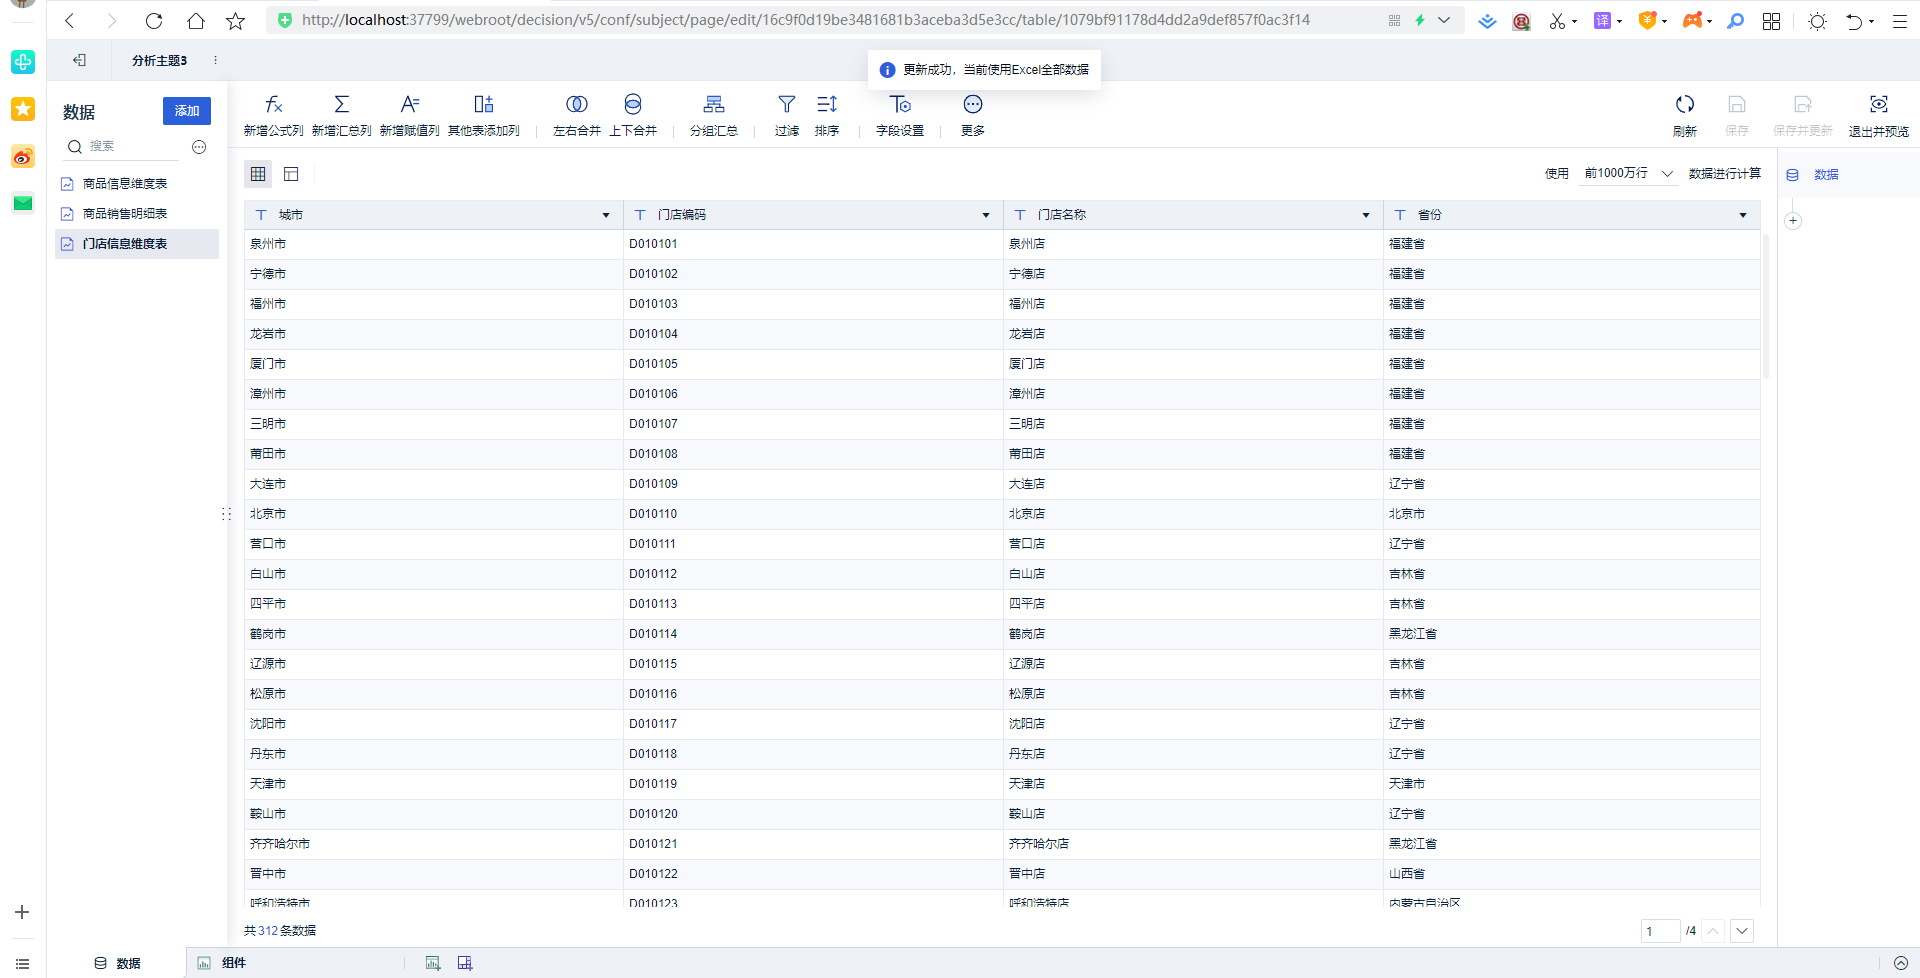Click the plus step icon in right panel
Viewport: 1920px width, 978px height.
[x=1793, y=221]
